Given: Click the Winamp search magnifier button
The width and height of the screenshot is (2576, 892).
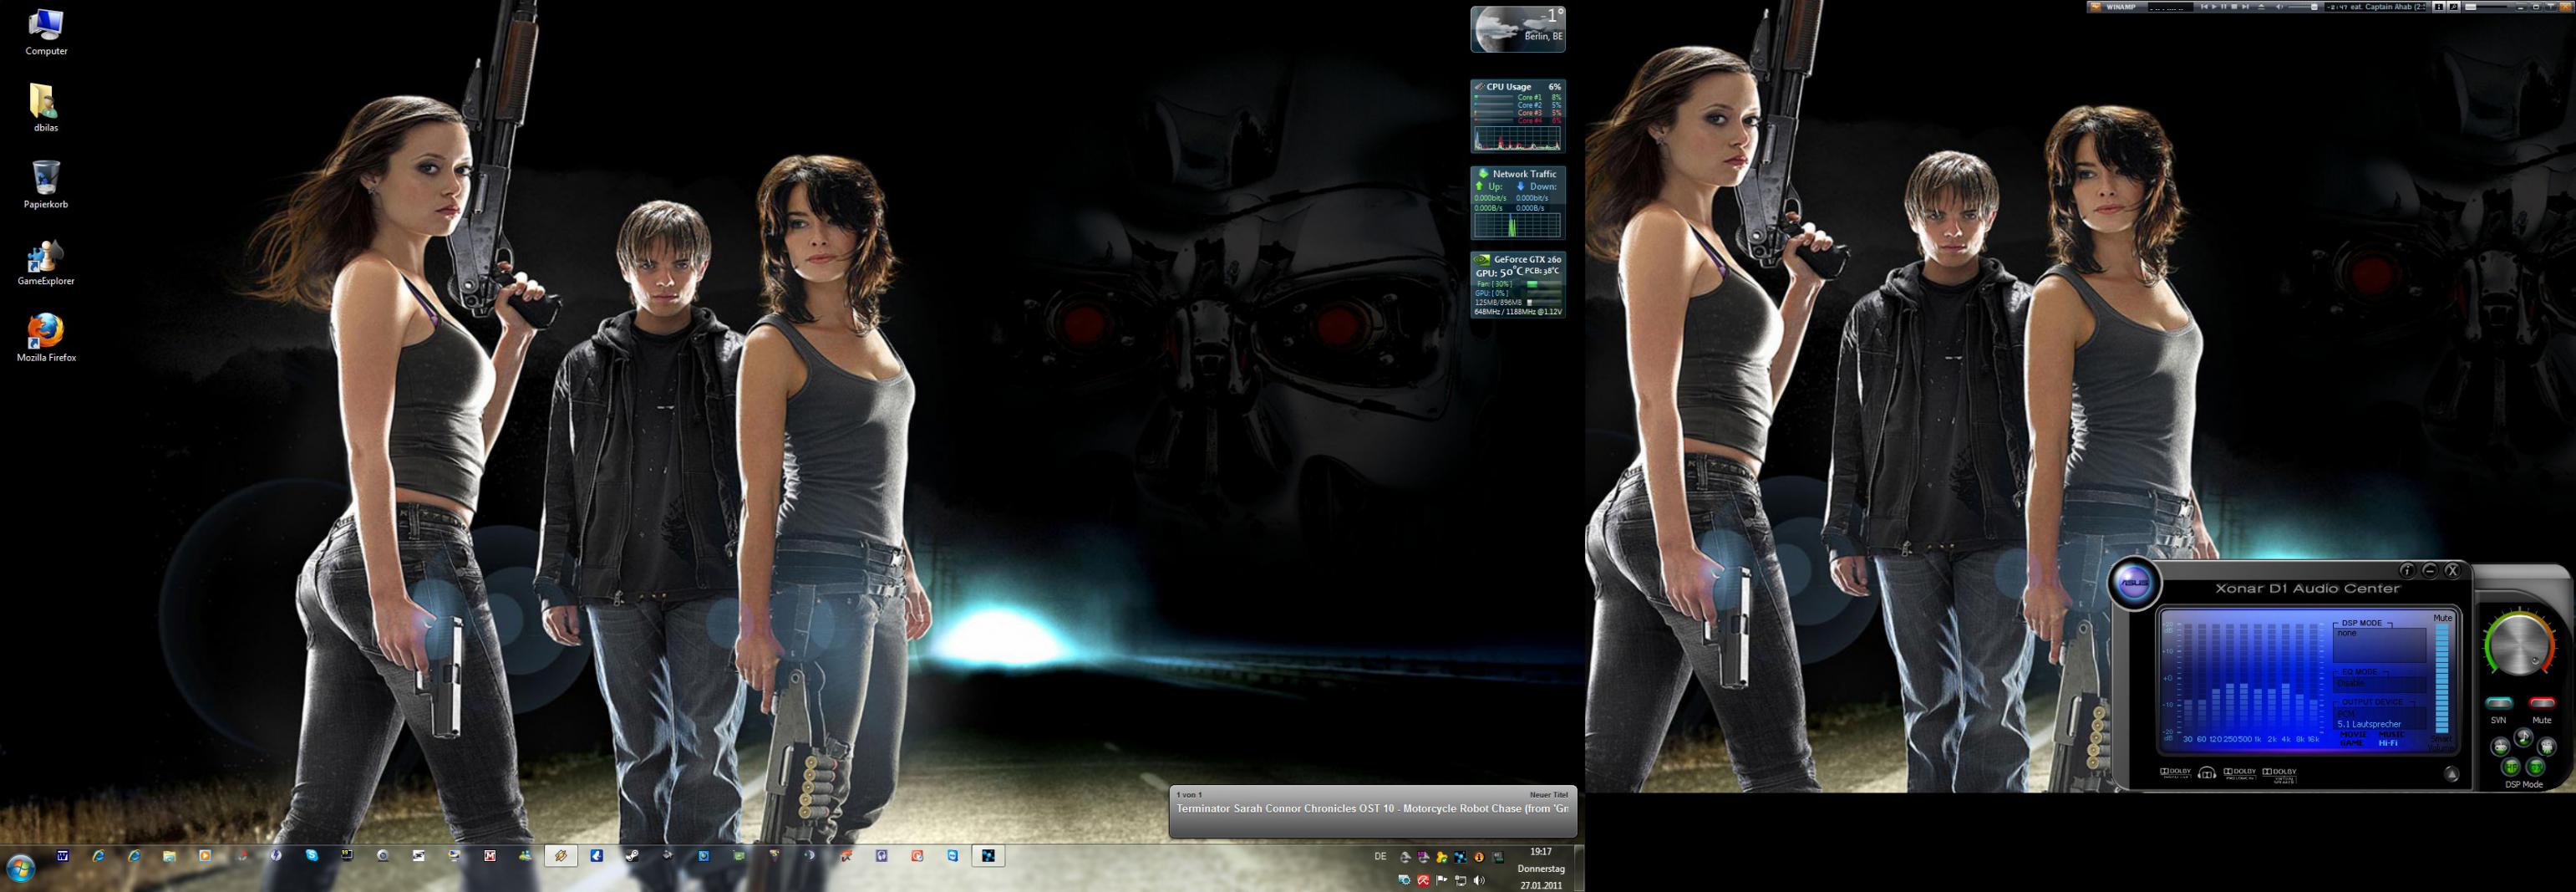Looking at the screenshot, I should pos(2454,7).
